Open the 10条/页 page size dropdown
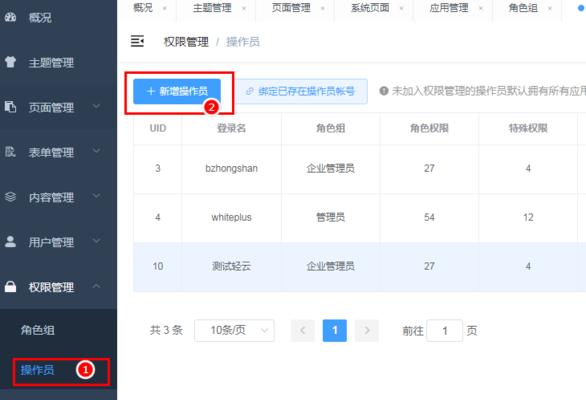 point(234,330)
